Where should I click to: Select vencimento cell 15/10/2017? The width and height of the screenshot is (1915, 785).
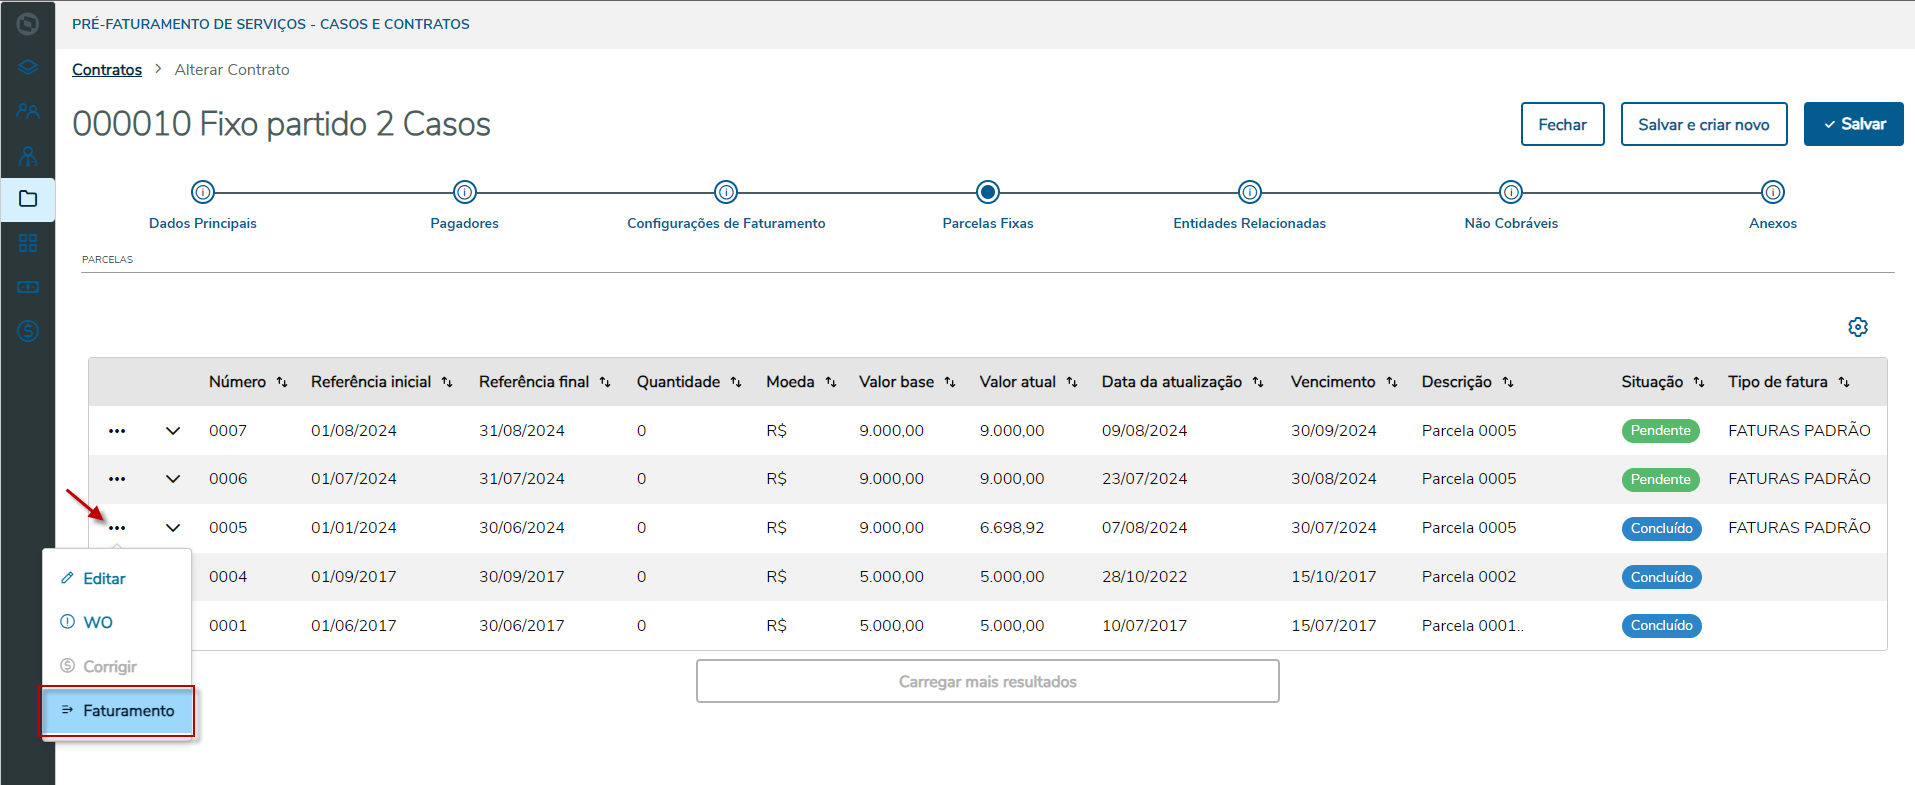coord(1333,577)
